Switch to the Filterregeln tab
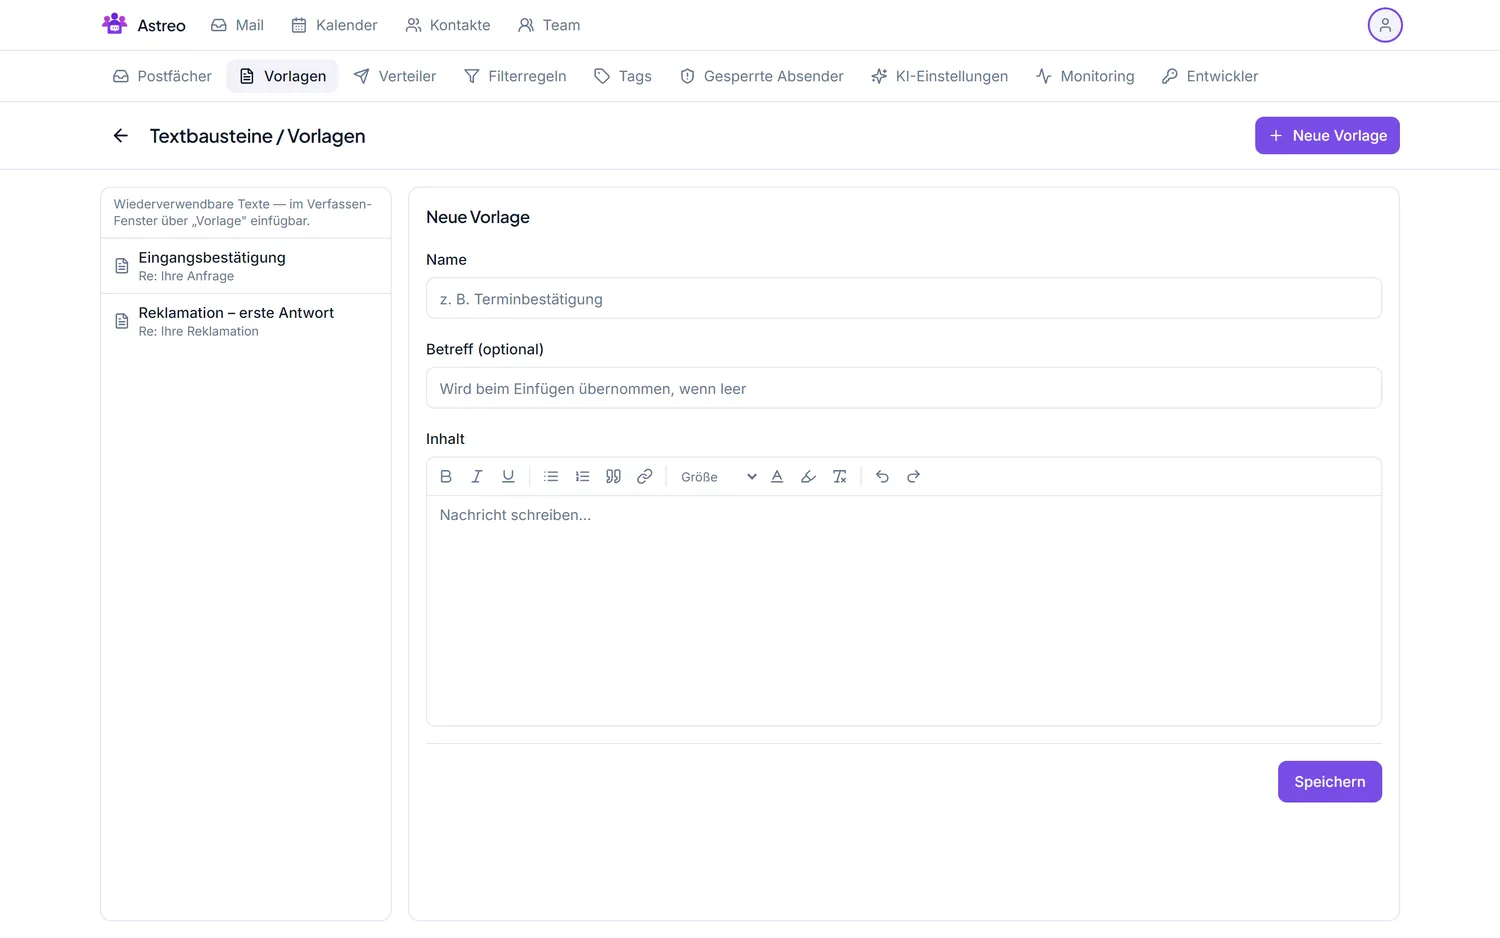 click(515, 76)
